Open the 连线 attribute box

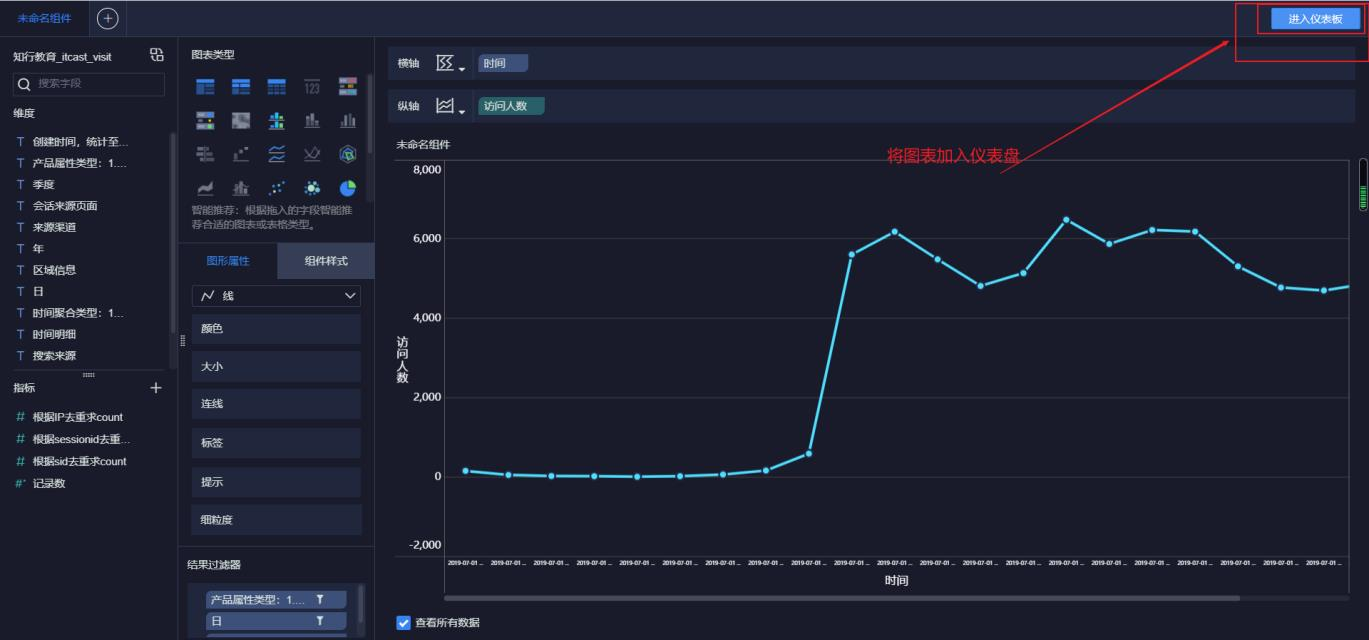click(276, 404)
